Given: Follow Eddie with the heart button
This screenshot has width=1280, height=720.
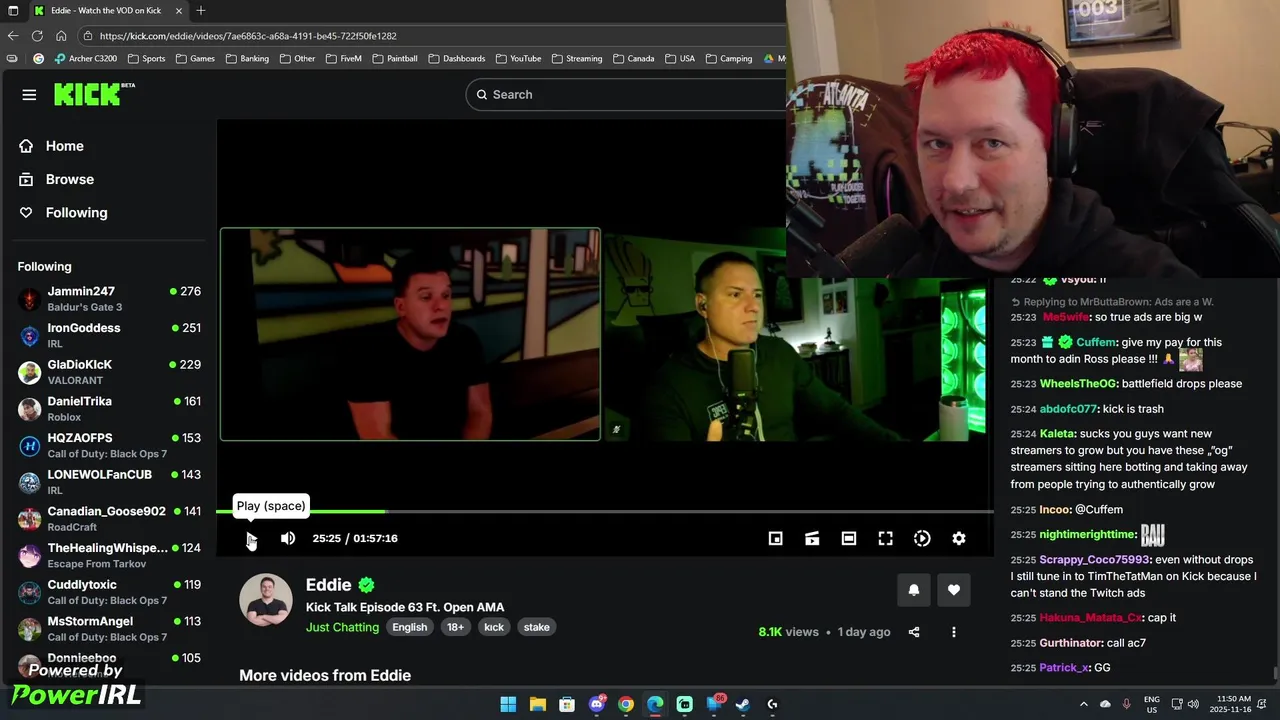Looking at the screenshot, I should (x=953, y=590).
